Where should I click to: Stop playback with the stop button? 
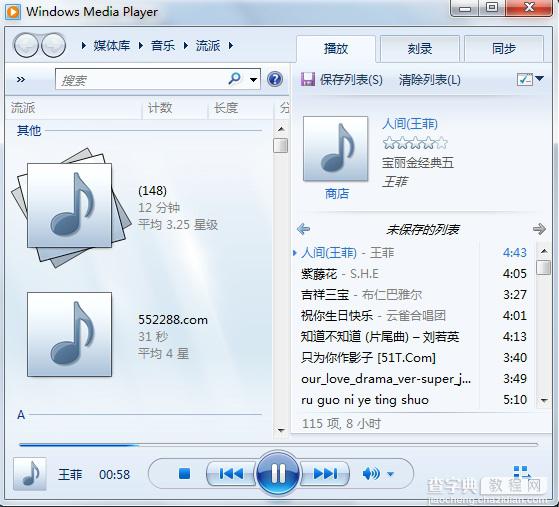[x=184, y=474]
